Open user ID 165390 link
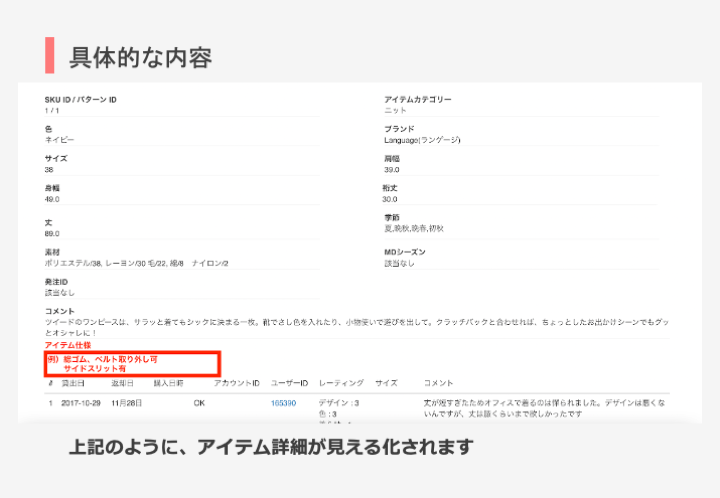 tap(283, 403)
